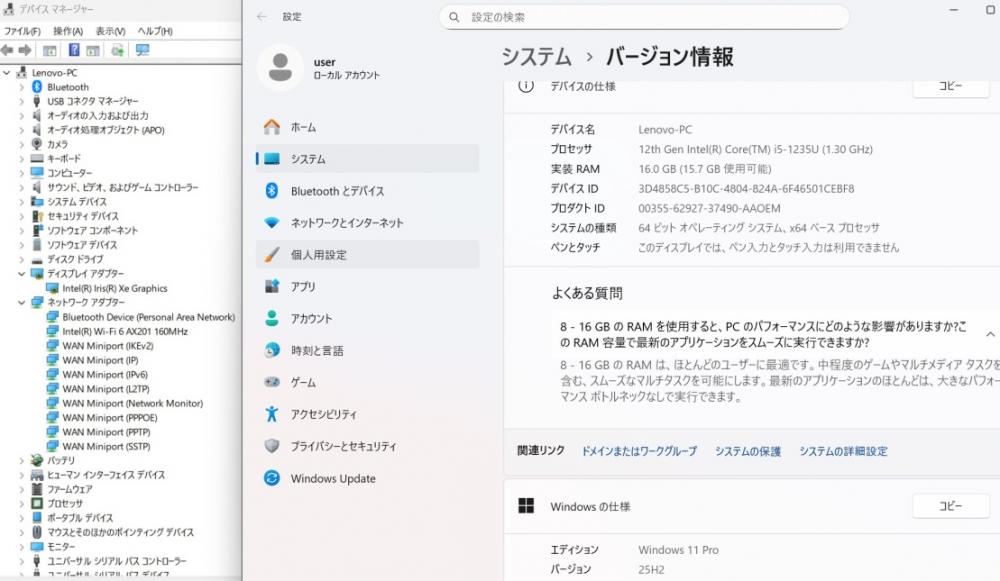
Task: Open ドメインまたはワークグループ link
Action: [639, 451]
